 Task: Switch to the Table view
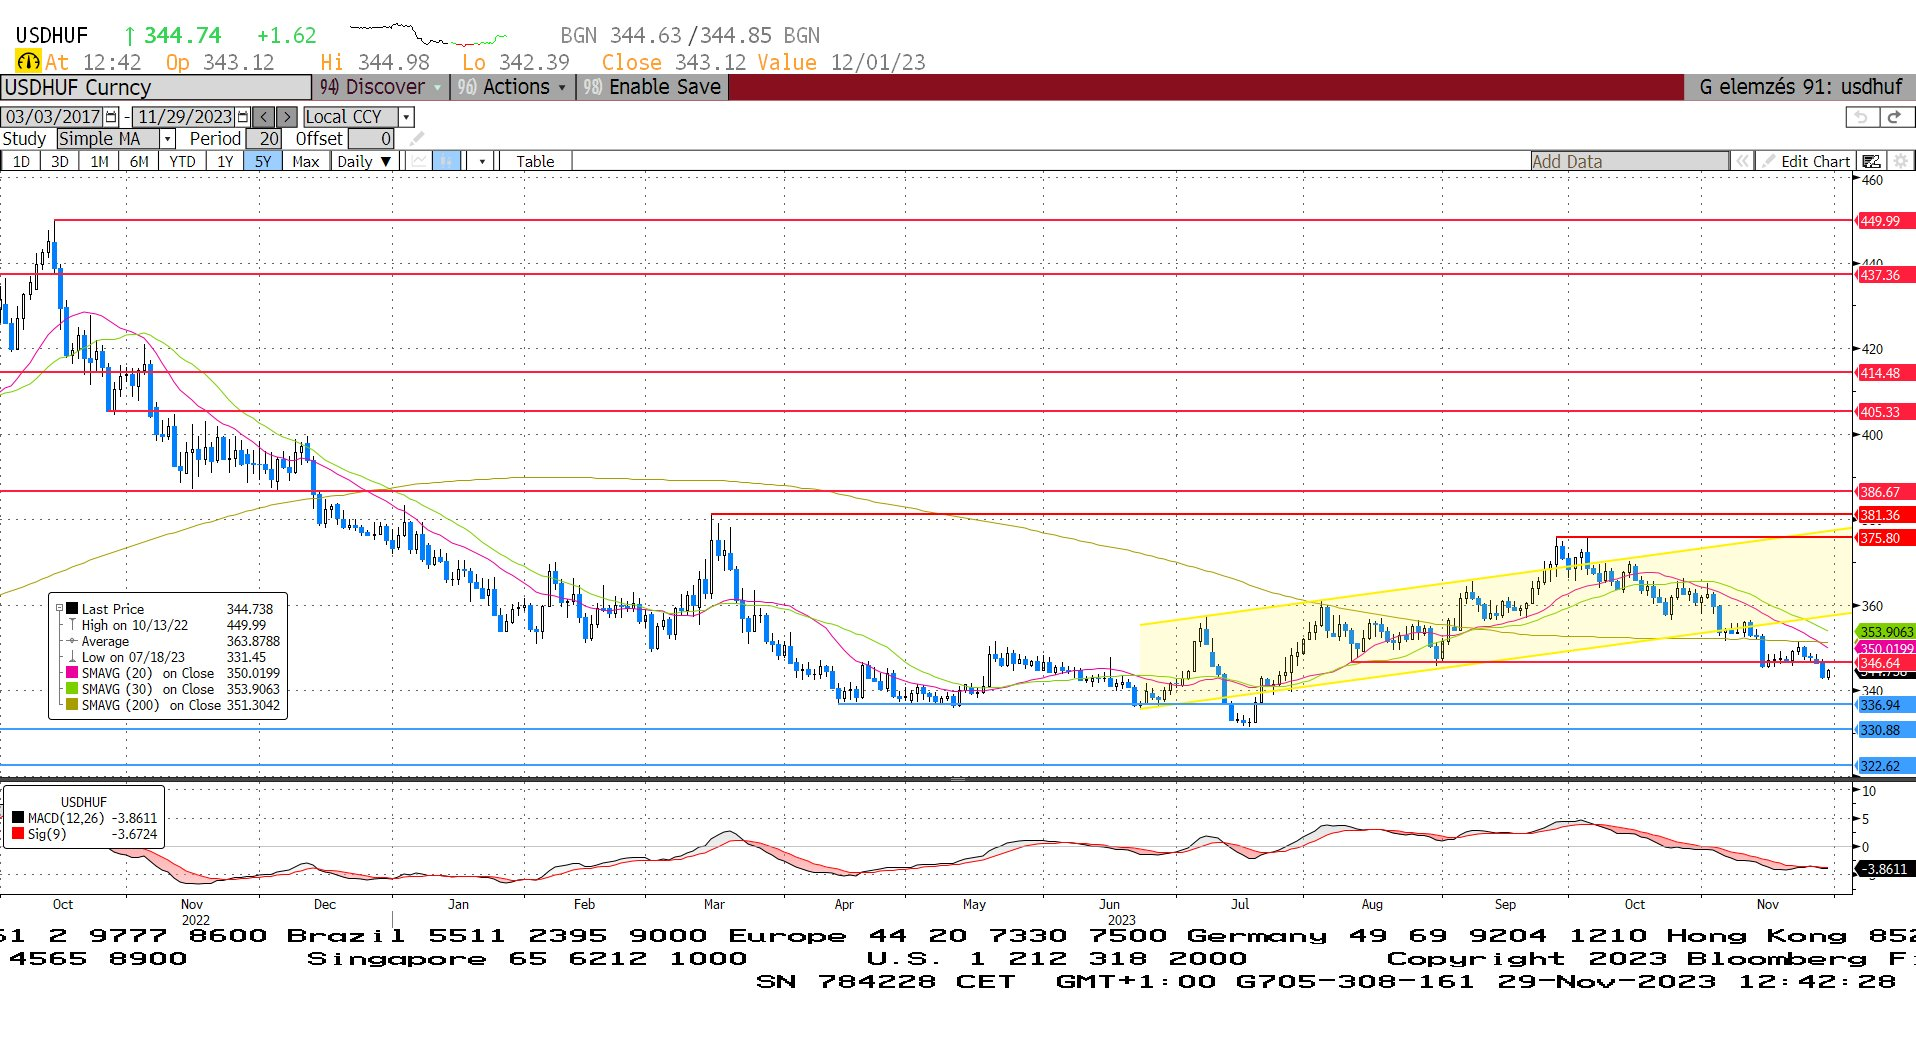point(535,161)
